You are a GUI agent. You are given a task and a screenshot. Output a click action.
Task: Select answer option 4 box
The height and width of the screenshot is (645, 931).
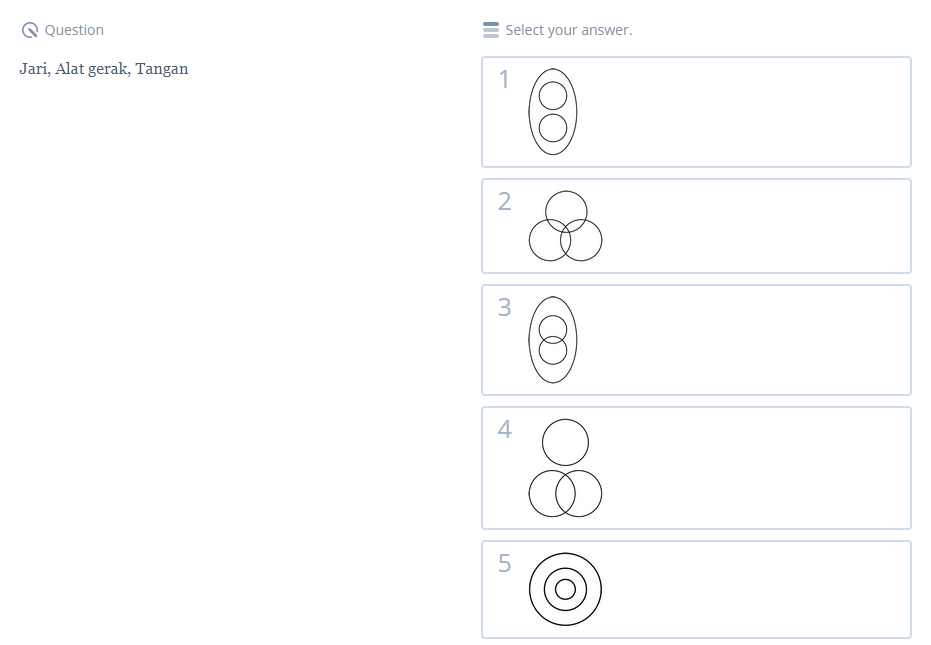(740, 468)
